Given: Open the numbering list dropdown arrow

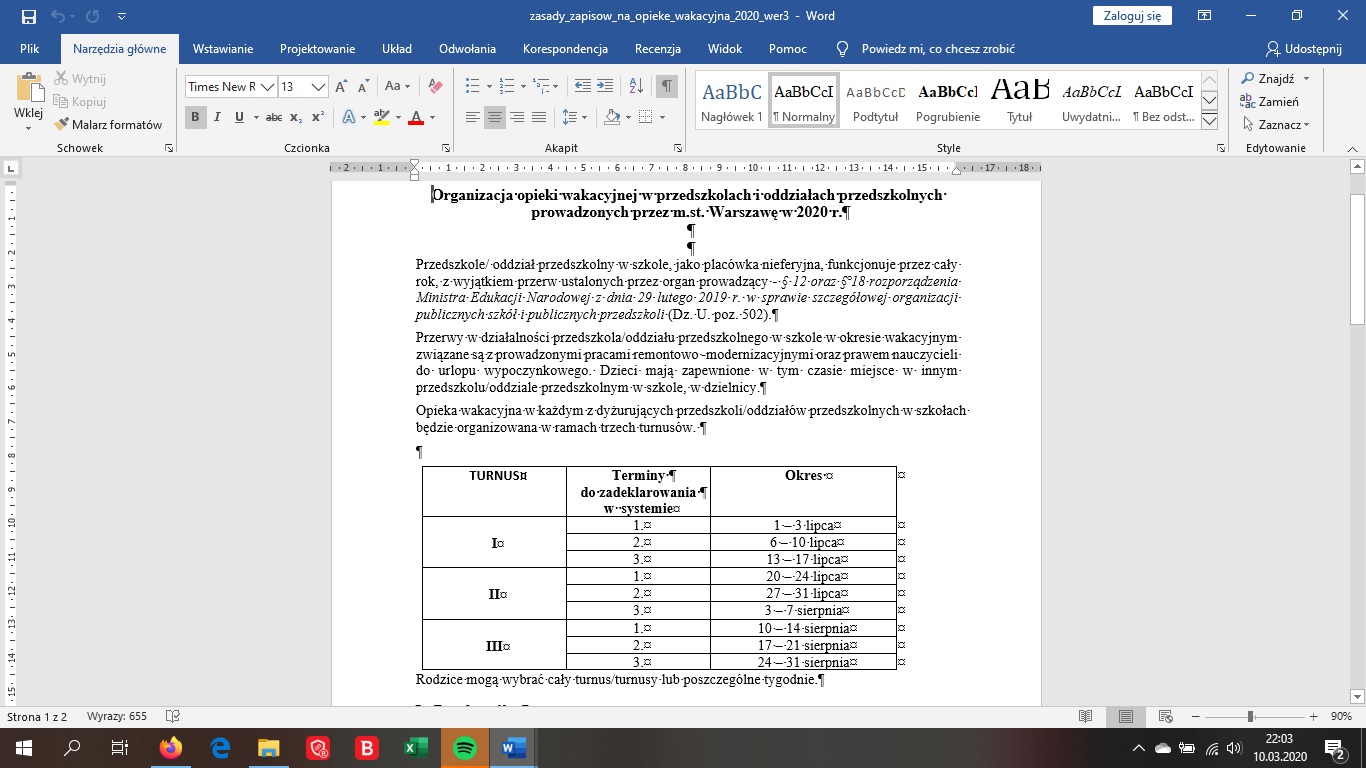Looking at the screenshot, I should 522,87.
